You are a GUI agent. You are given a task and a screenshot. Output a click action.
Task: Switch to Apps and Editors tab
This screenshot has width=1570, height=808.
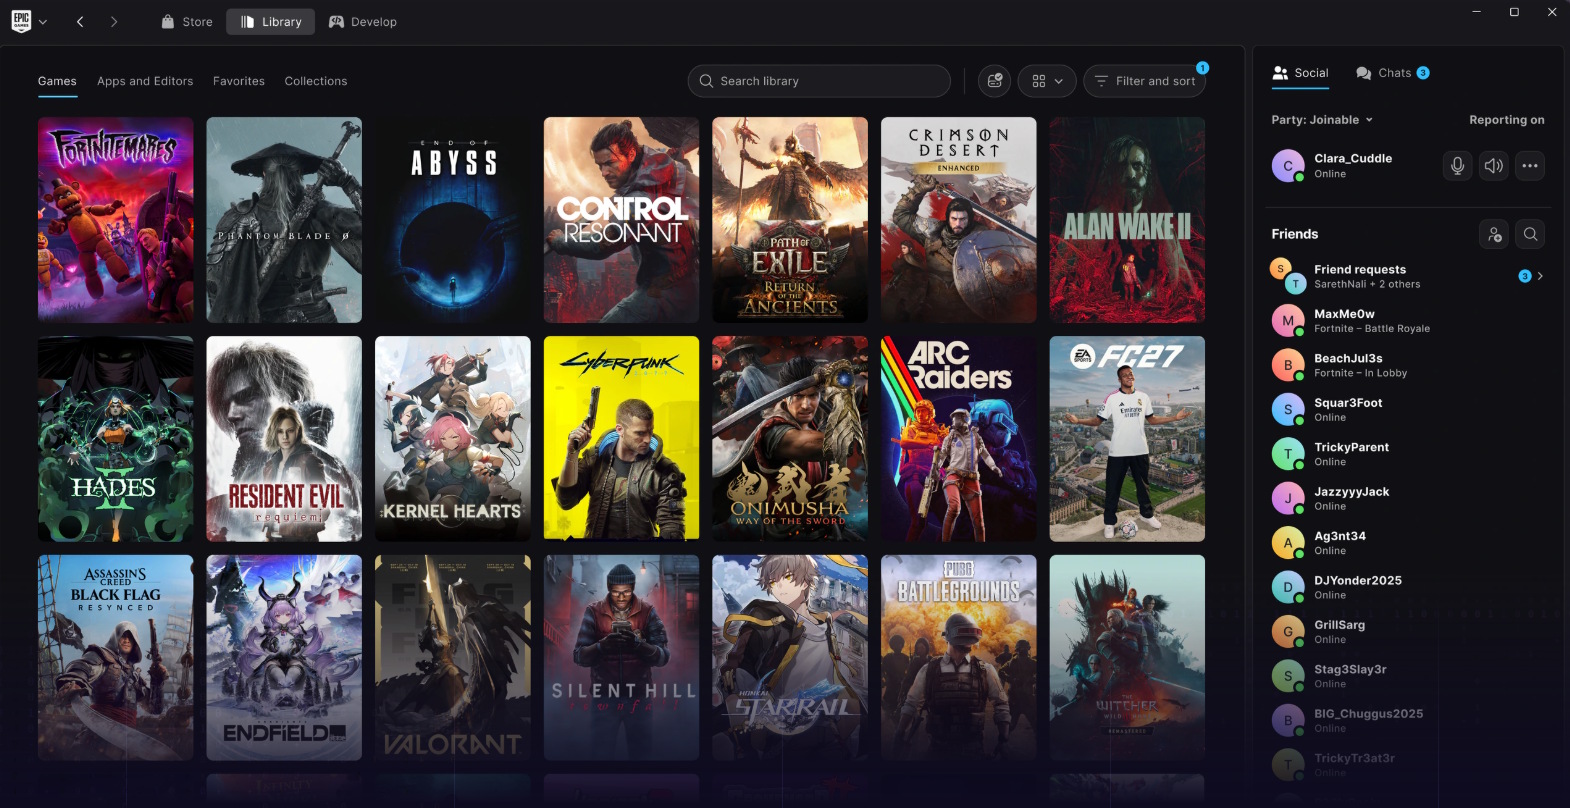click(x=145, y=81)
